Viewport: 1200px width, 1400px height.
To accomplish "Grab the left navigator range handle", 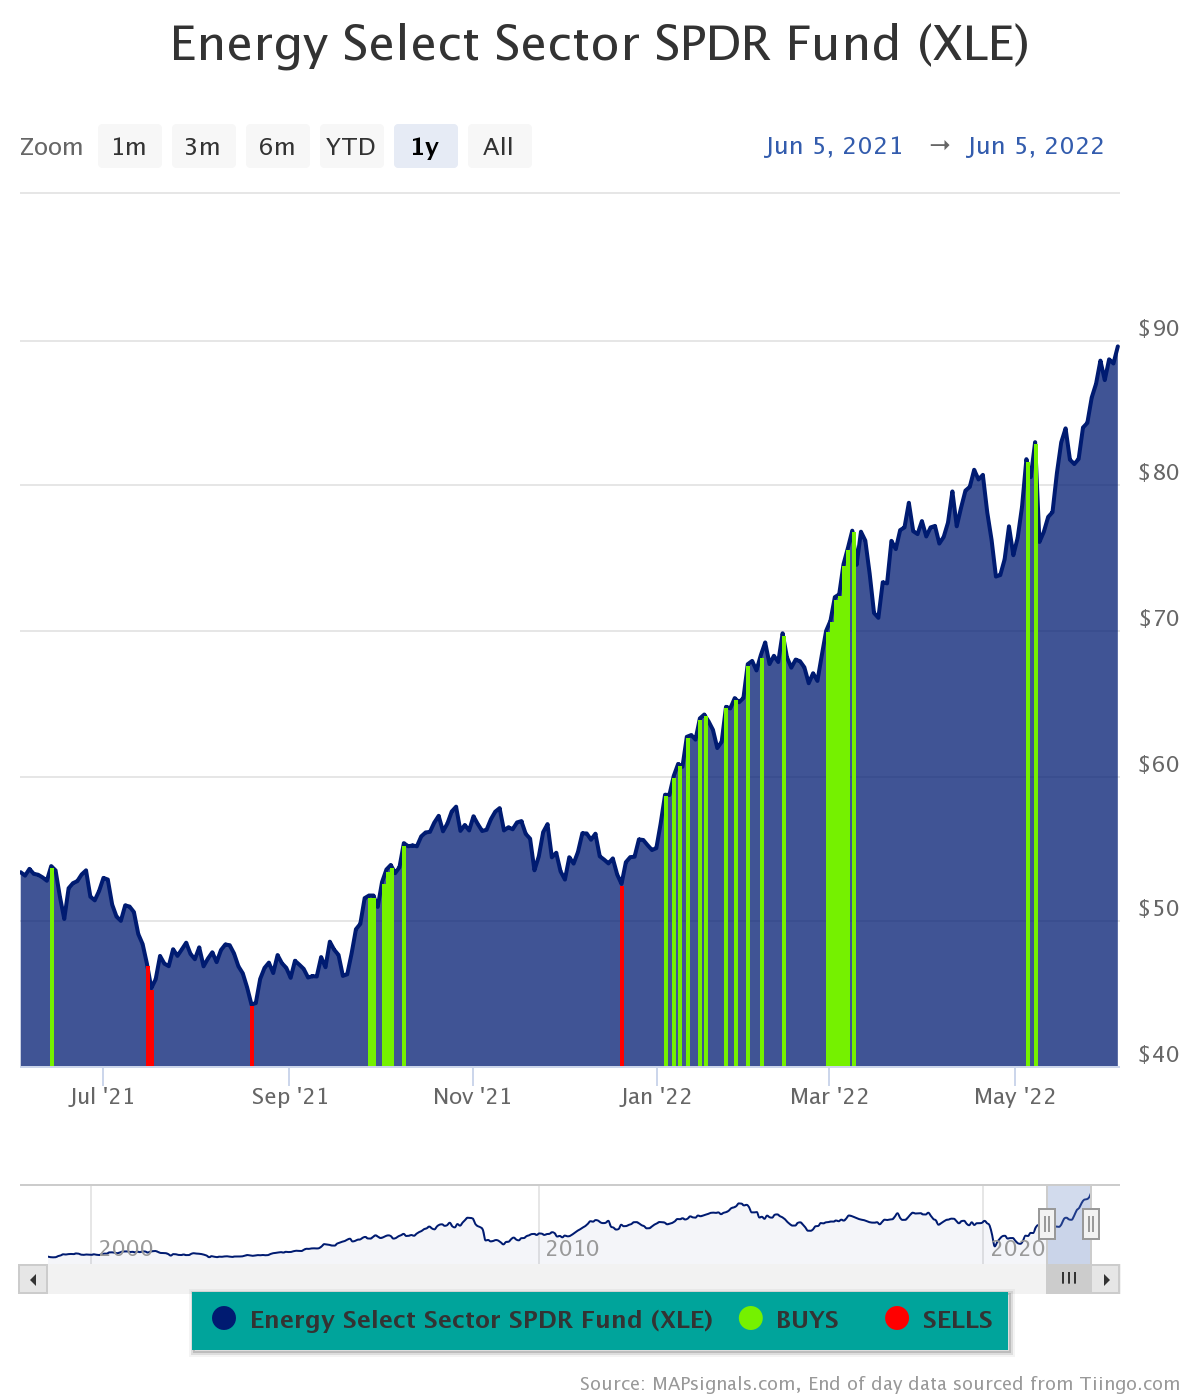I will pyautogui.click(x=1048, y=1222).
